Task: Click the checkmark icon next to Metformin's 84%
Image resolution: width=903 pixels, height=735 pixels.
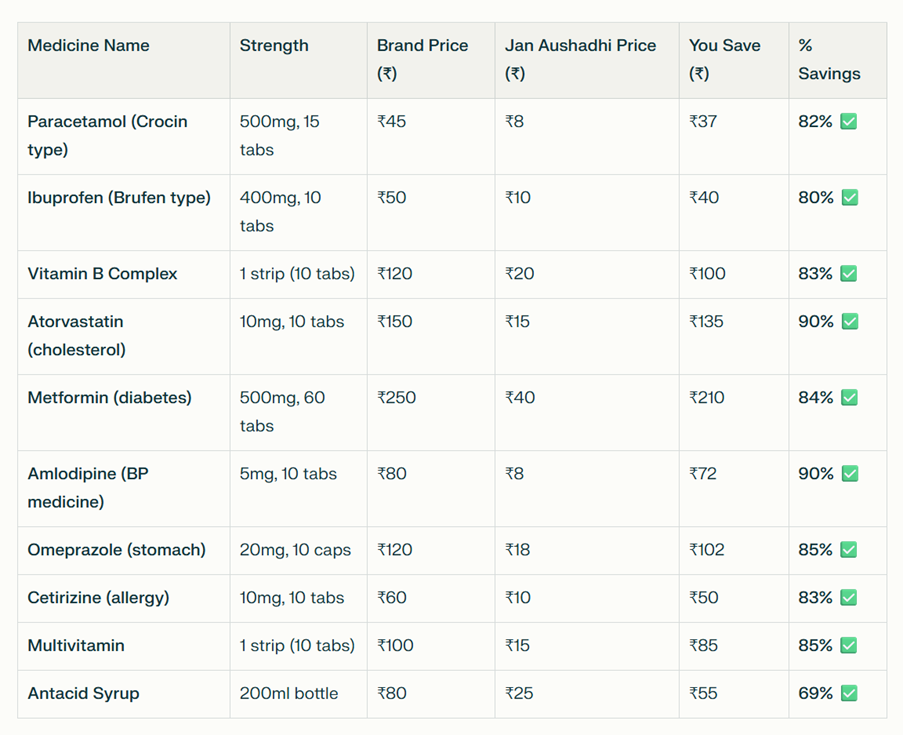Action: [x=849, y=398]
